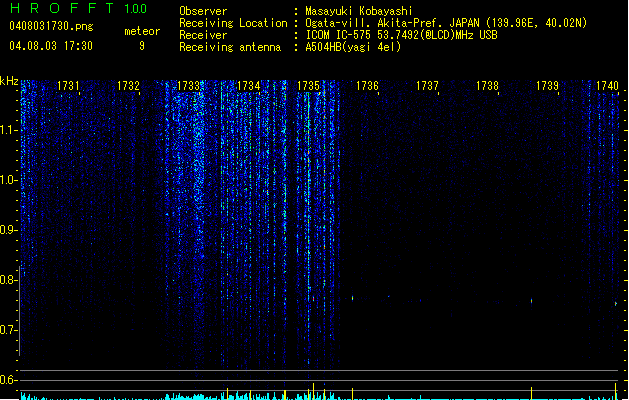629x400 pixels.
Task: Click the 0.8 frequency axis label
Action: 8,280
